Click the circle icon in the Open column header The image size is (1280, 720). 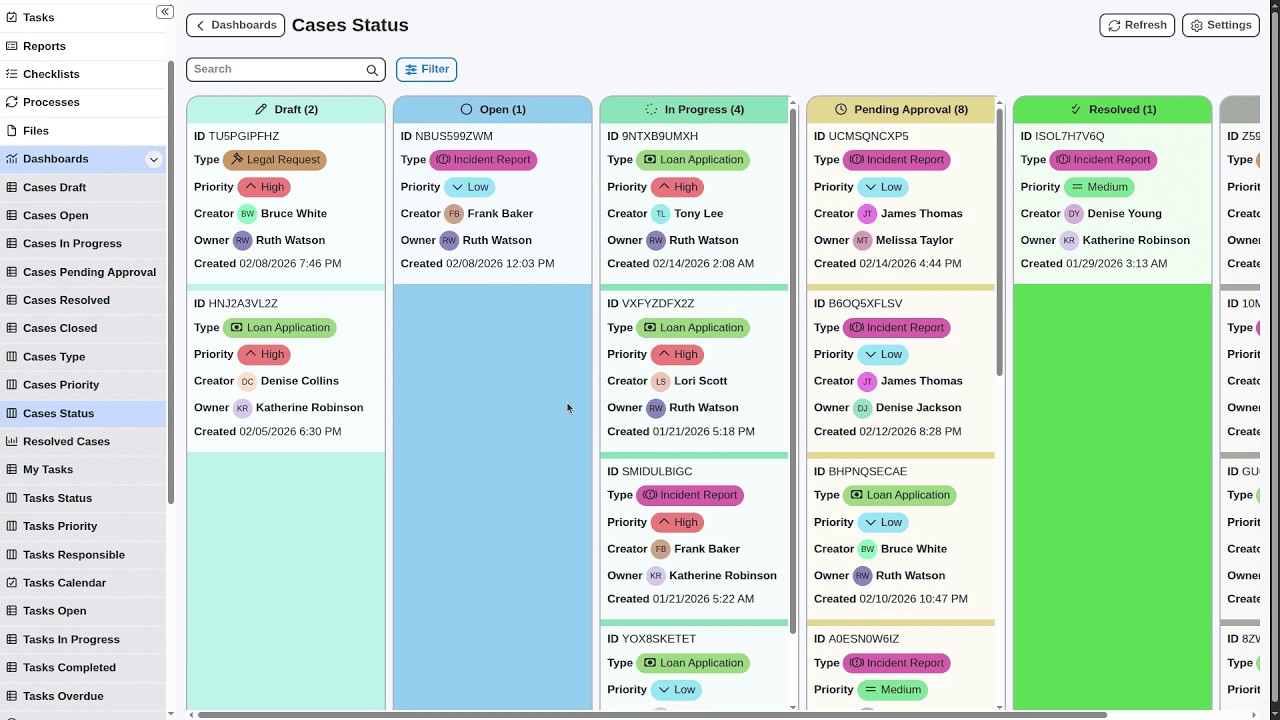(466, 109)
